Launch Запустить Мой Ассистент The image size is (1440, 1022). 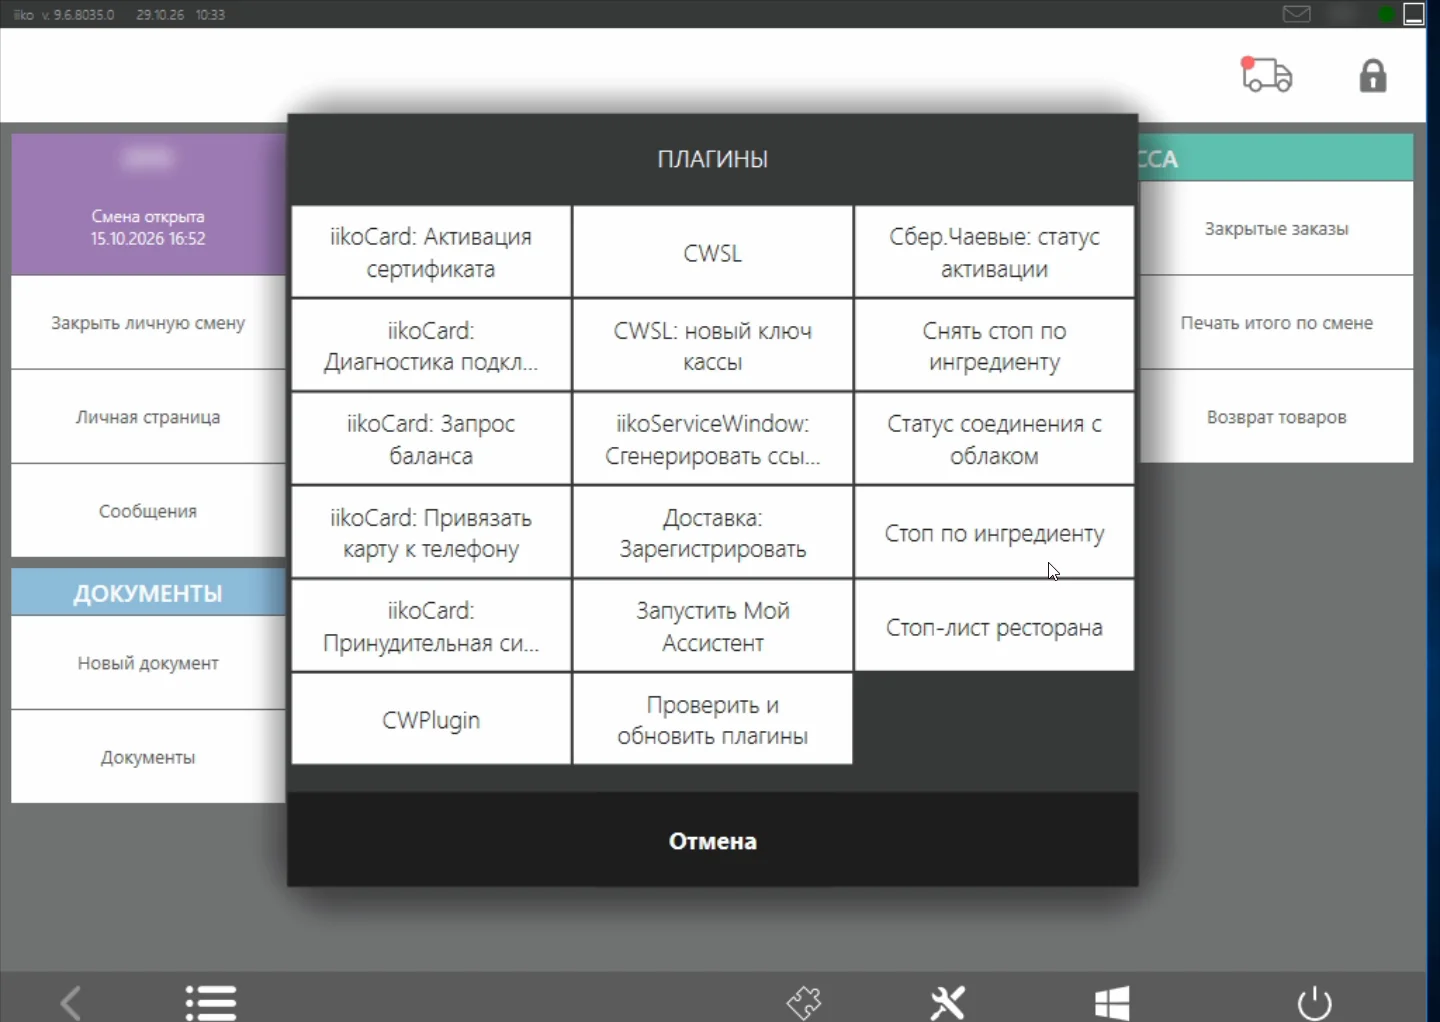(x=713, y=626)
